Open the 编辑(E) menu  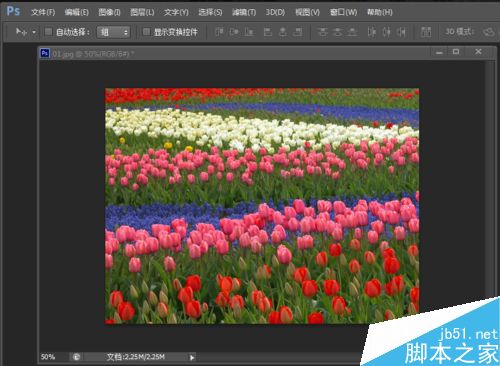[77, 12]
